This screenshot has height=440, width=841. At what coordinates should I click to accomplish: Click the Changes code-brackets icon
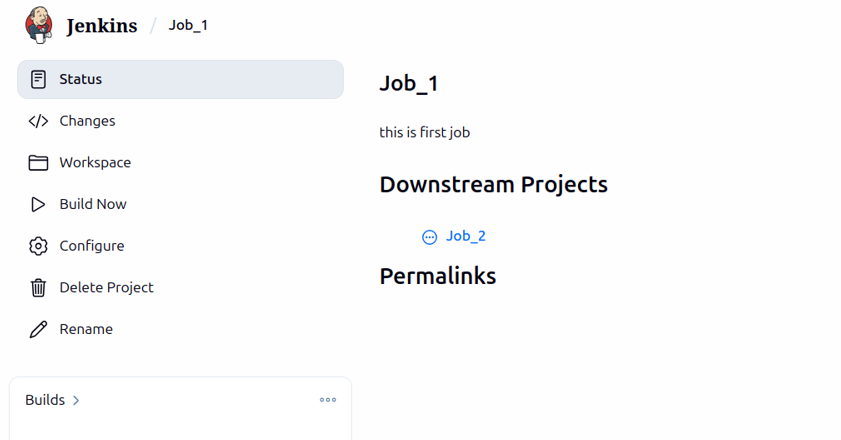pos(38,121)
